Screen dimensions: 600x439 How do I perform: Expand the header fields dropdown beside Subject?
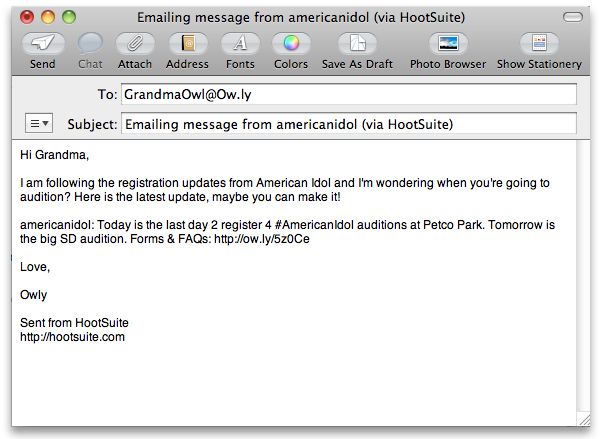39,123
